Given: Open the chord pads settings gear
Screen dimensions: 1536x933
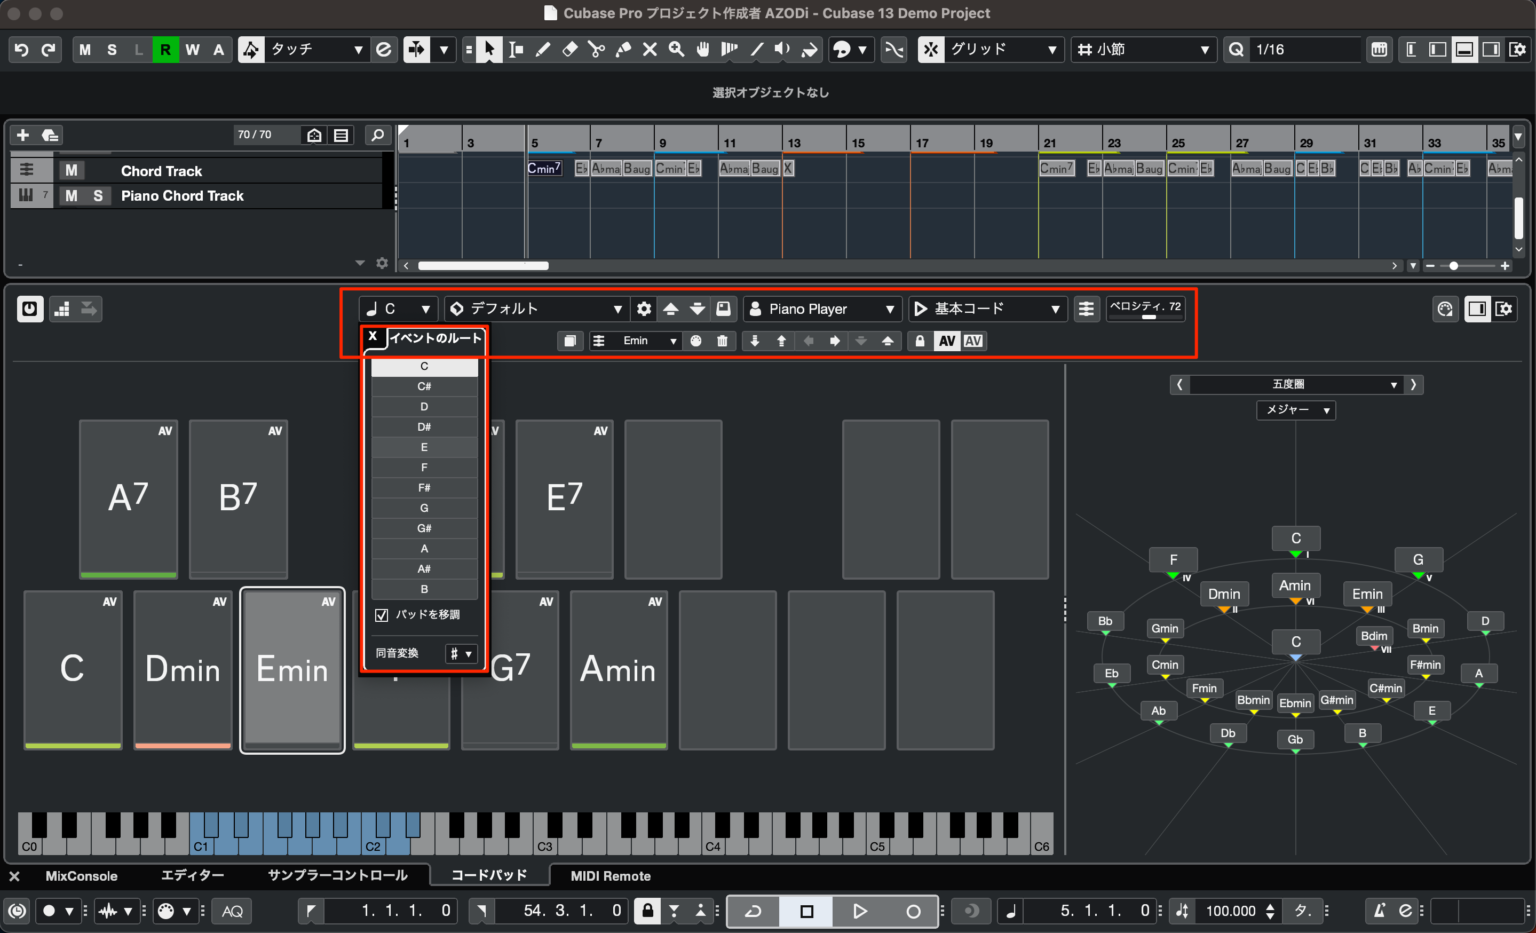Looking at the screenshot, I should 644,308.
